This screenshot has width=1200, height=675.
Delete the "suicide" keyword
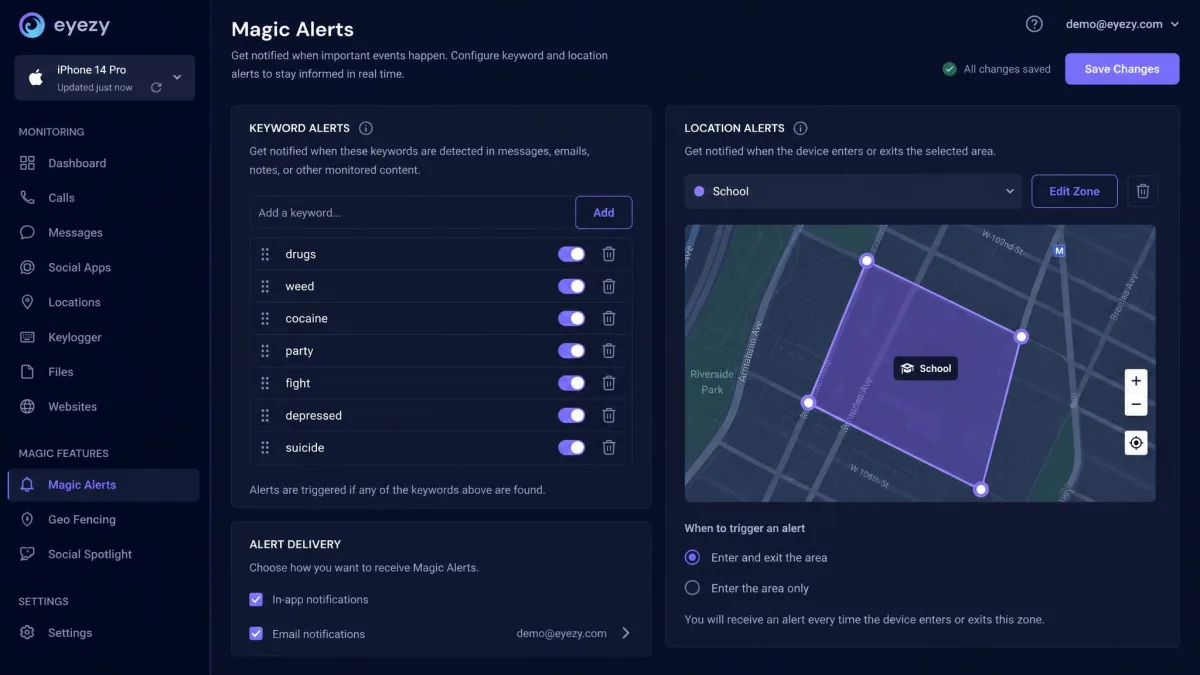click(608, 447)
